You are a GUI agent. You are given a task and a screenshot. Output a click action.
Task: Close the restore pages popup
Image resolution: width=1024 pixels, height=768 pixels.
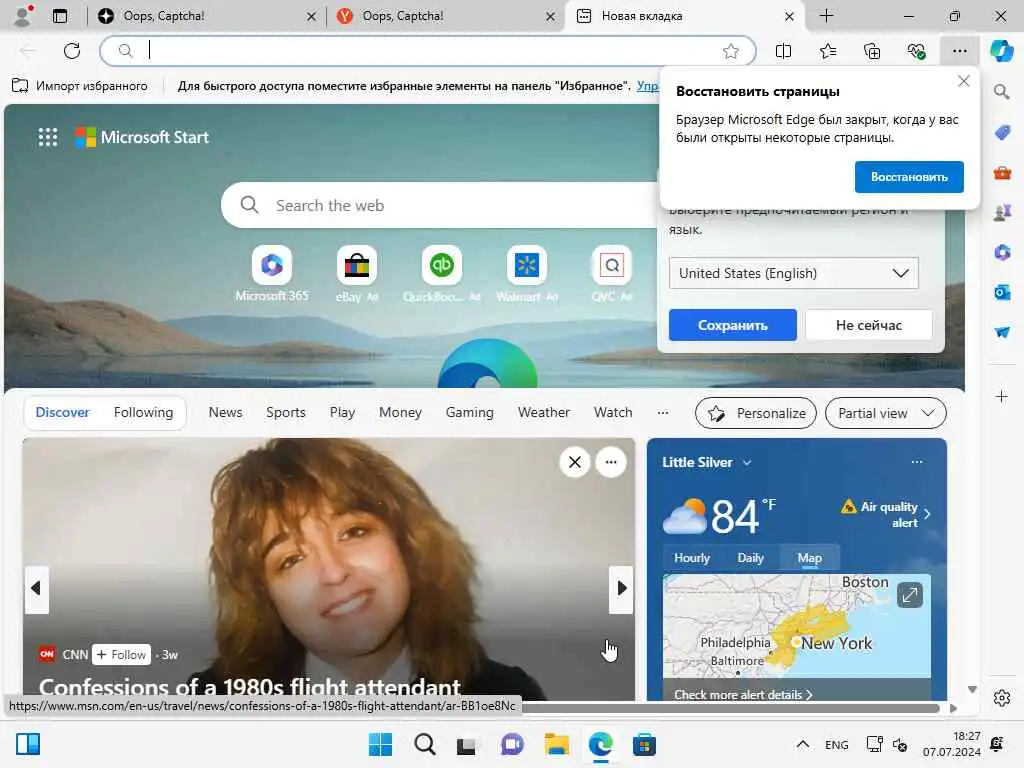click(964, 81)
